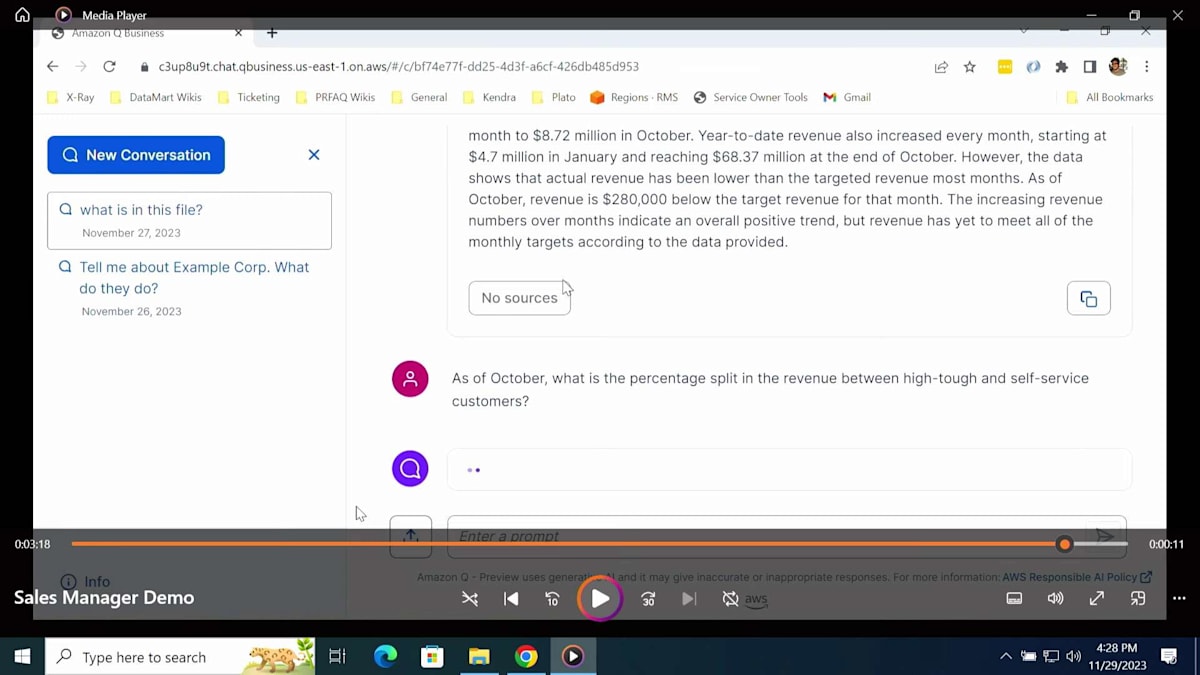Switch to Chrome in taskbar
The height and width of the screenshot is (675, 1200).
(x=526, y=657)
